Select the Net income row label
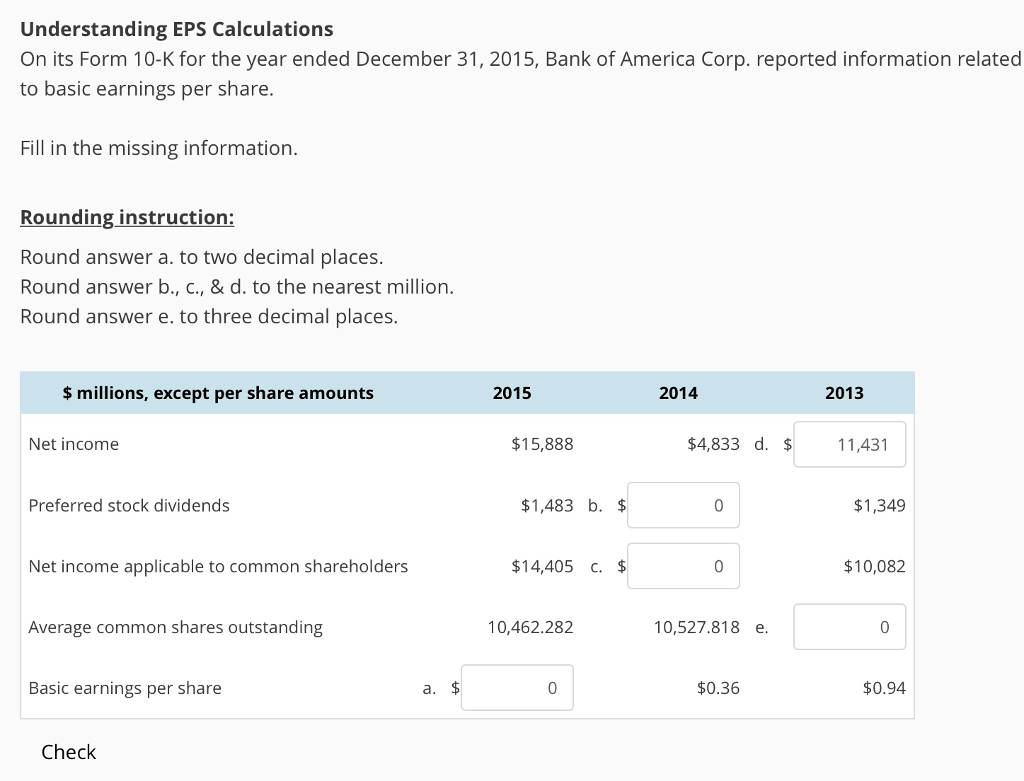 (x=73, y=443)
